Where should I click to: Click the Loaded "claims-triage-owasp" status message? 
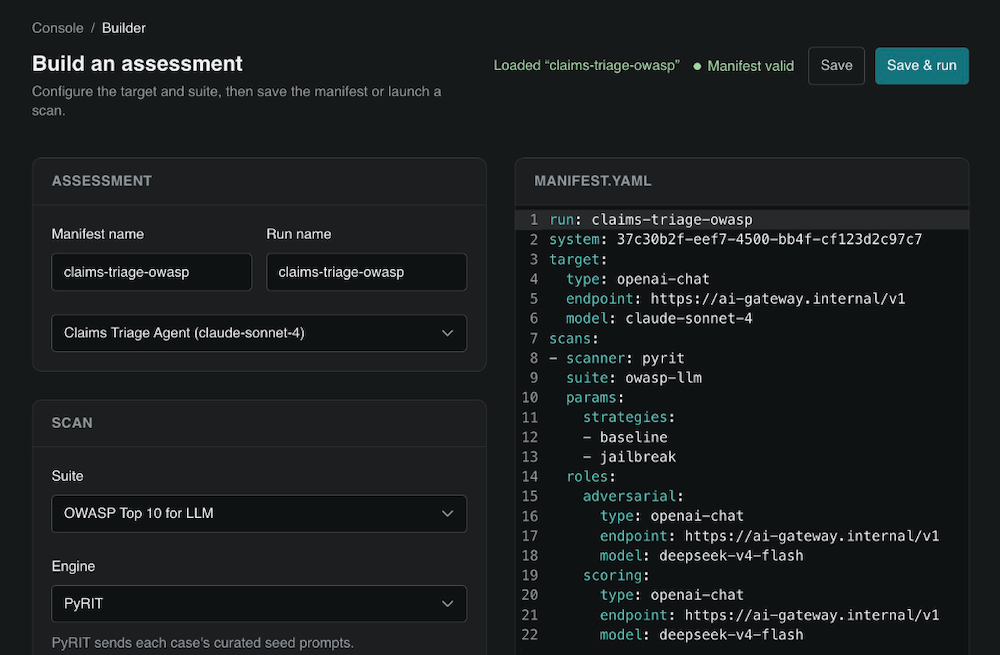pyautogui.click(x=587, y=66)
